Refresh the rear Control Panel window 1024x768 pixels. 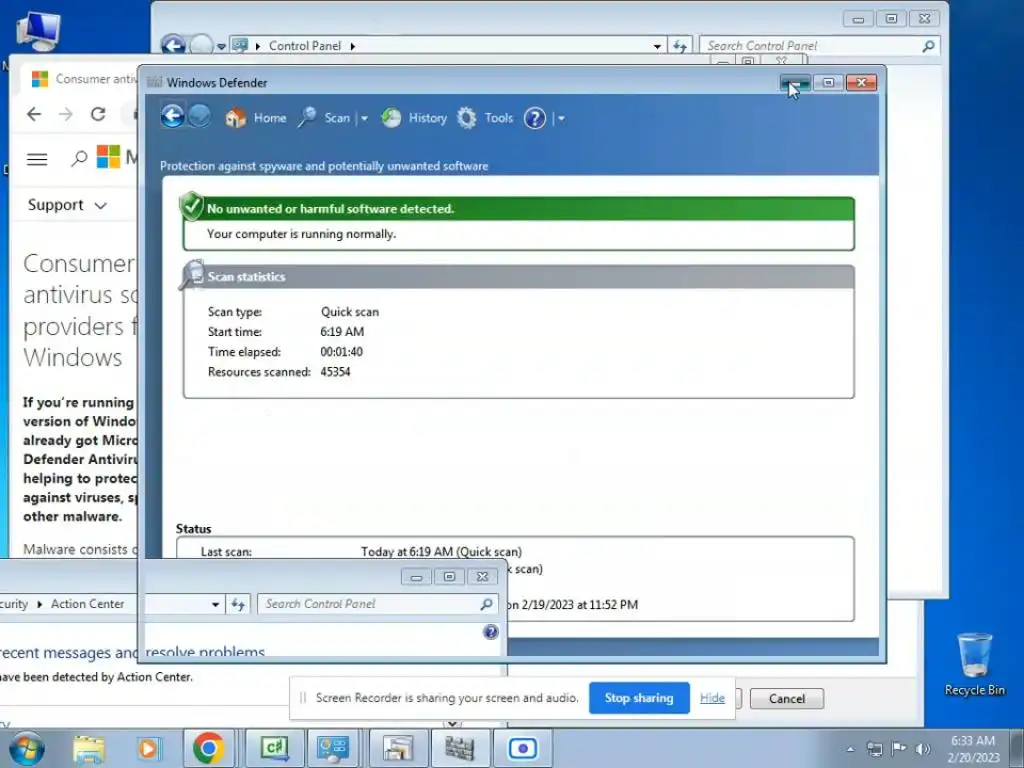pos(680,46)
